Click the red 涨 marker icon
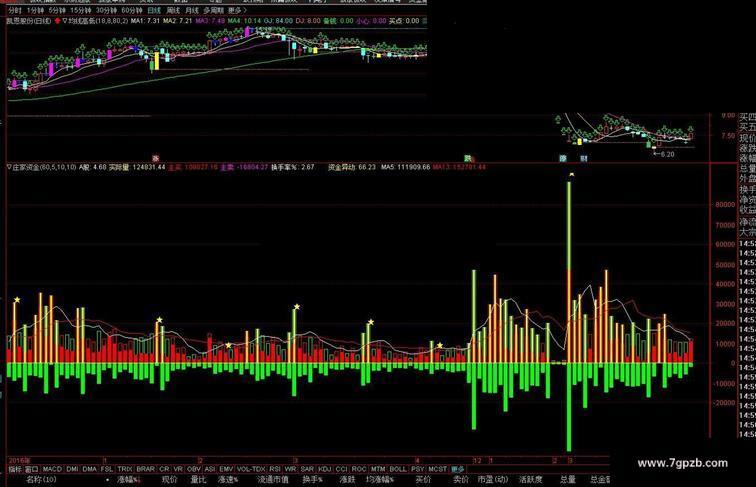Screen dimensions: 756x487 coord(155,158)
